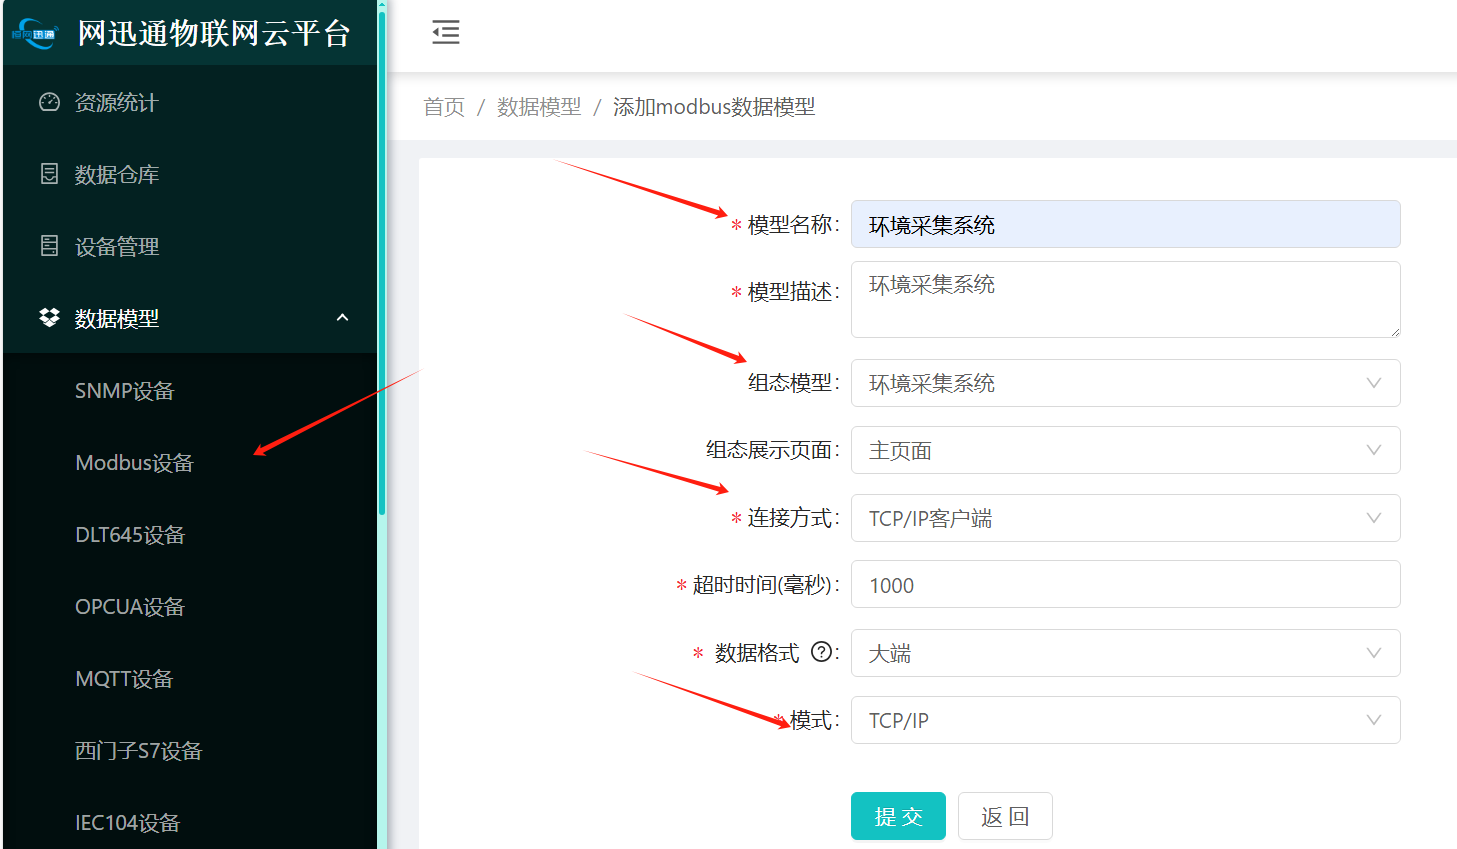Click the 提交 submit button
This screenshot has width=1457, height=849.
[x=898, y=816]
